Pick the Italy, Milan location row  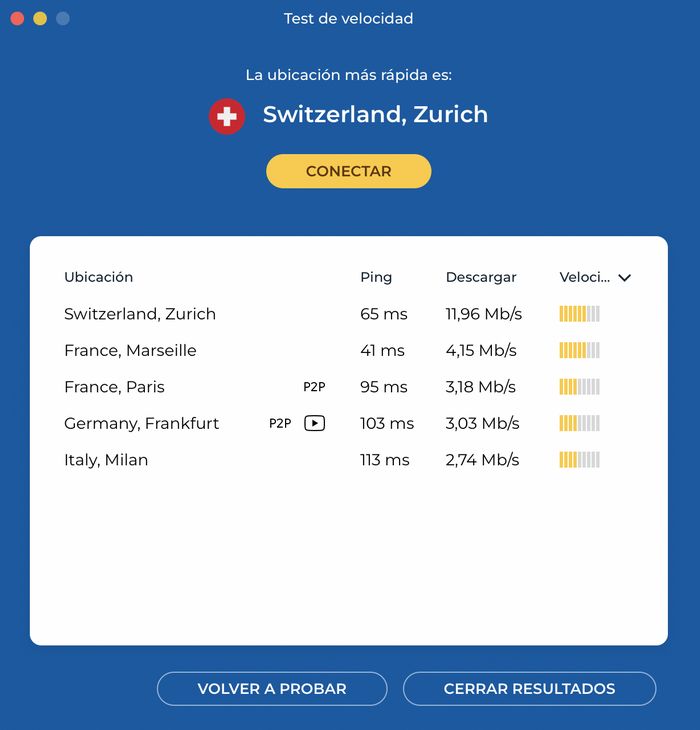coord(349,460)
